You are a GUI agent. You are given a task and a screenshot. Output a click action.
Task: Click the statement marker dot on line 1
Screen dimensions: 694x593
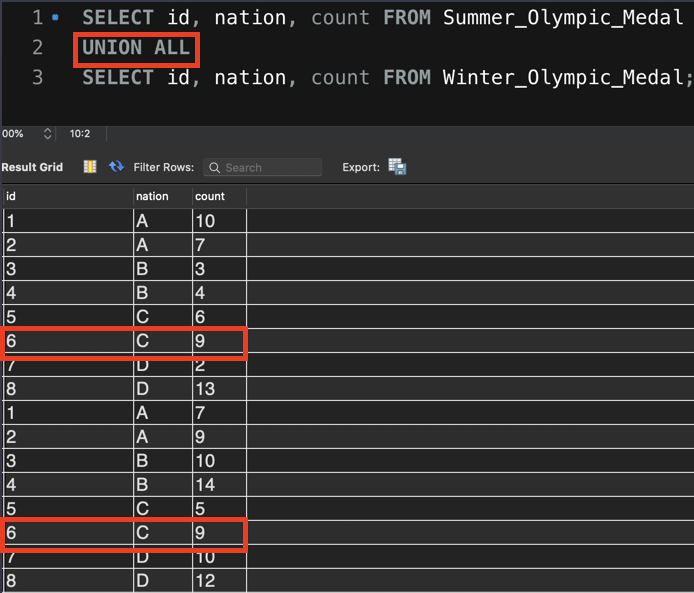pos(55,18)
